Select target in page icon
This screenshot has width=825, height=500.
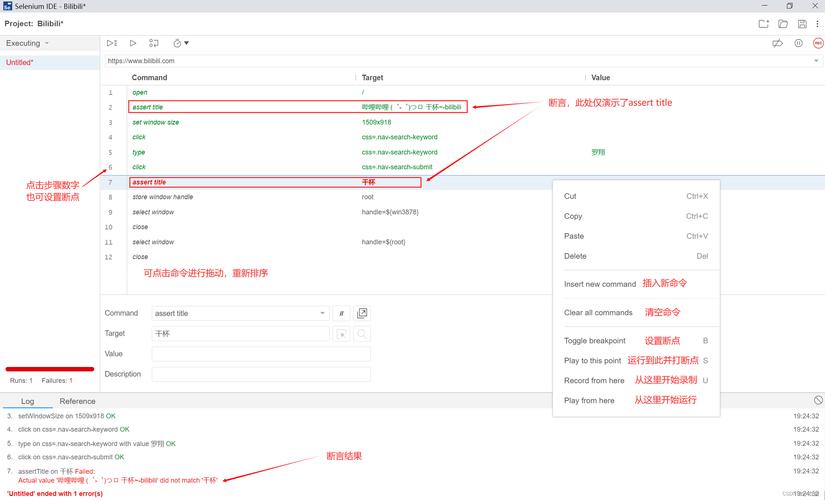click(x=341, y=334)
